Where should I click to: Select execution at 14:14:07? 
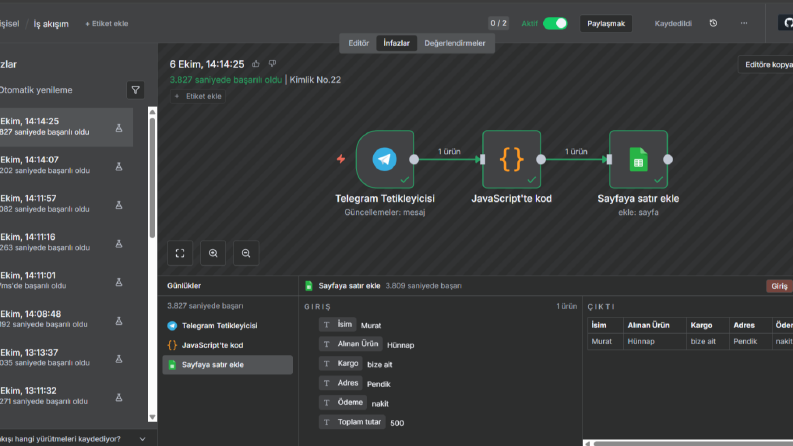tap(66, 165)
